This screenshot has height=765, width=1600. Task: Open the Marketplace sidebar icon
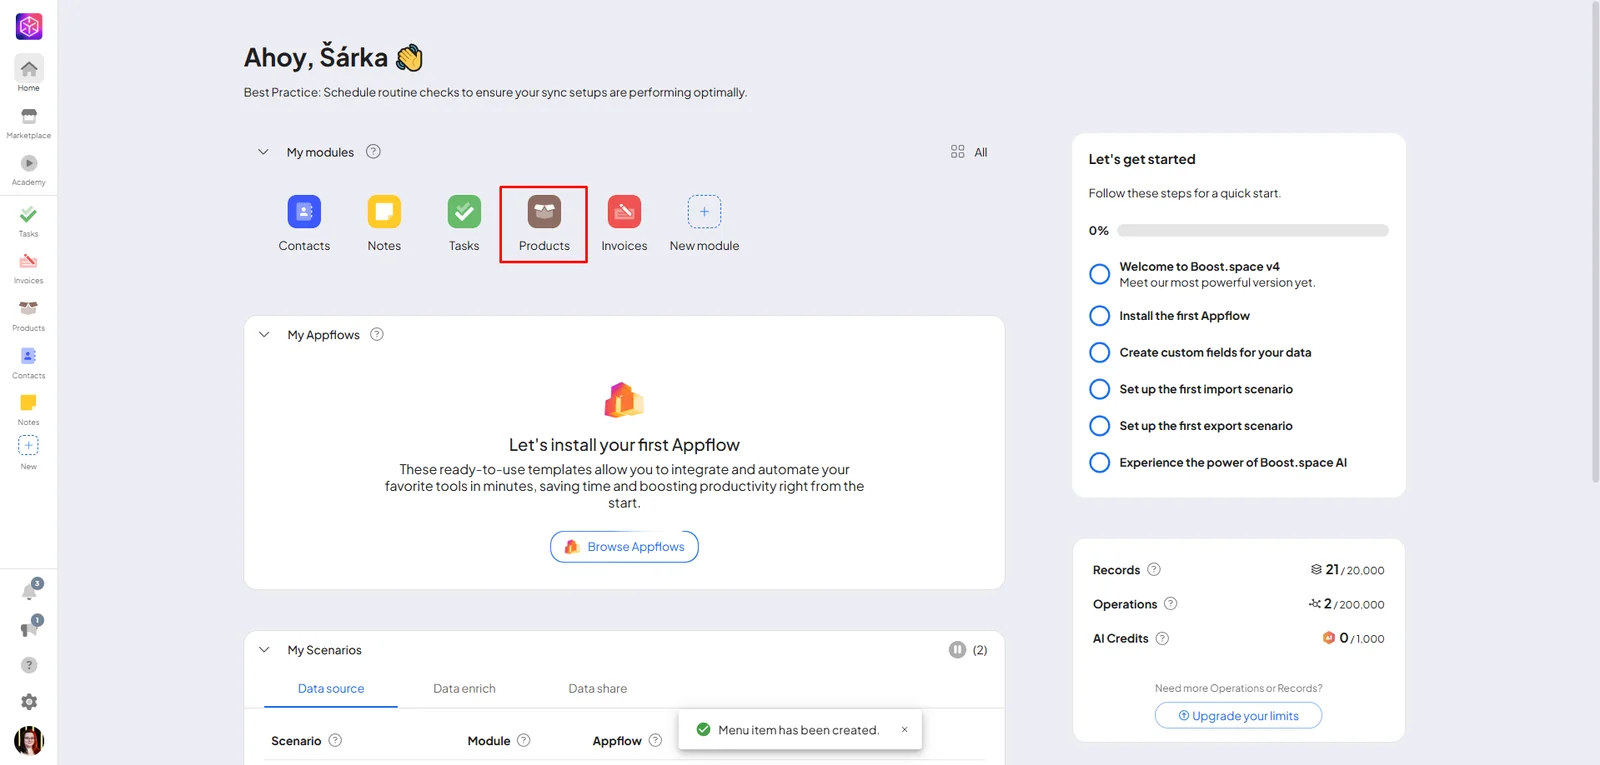point(29,123)
